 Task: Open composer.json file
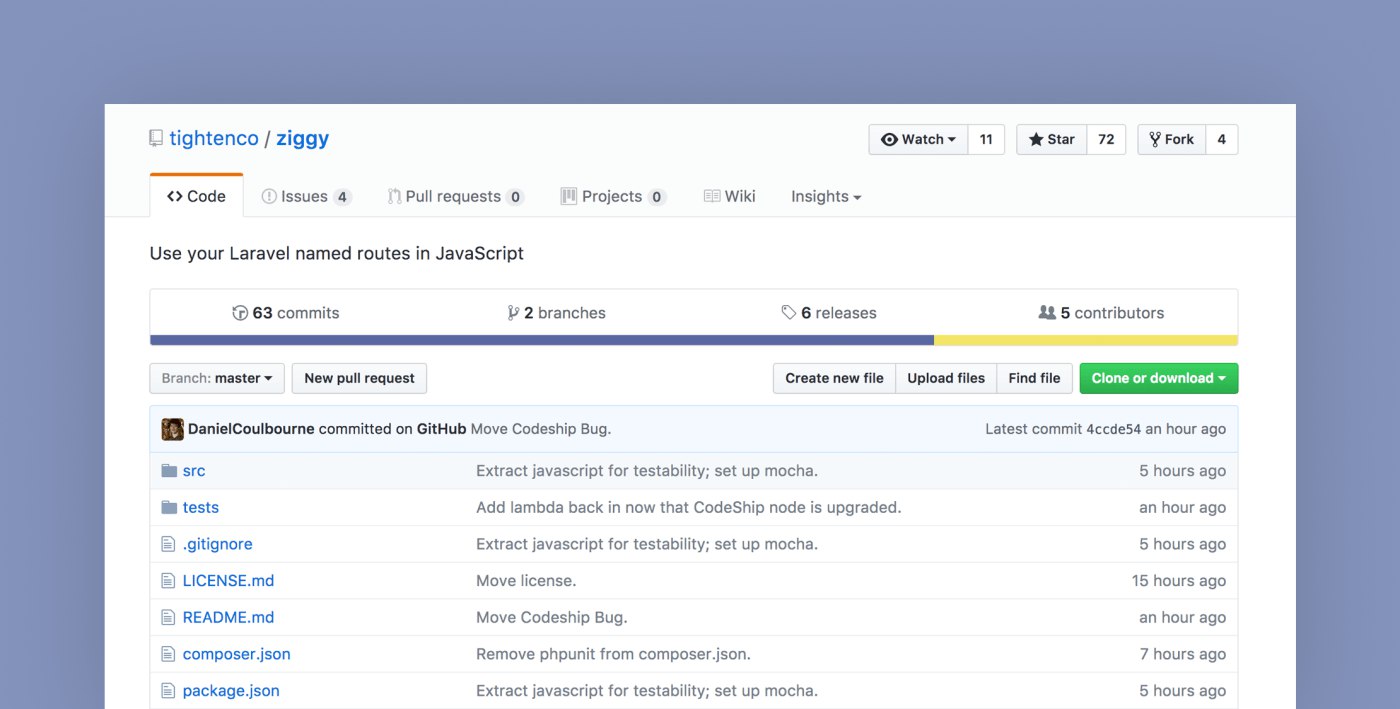(x=237, y=654)
